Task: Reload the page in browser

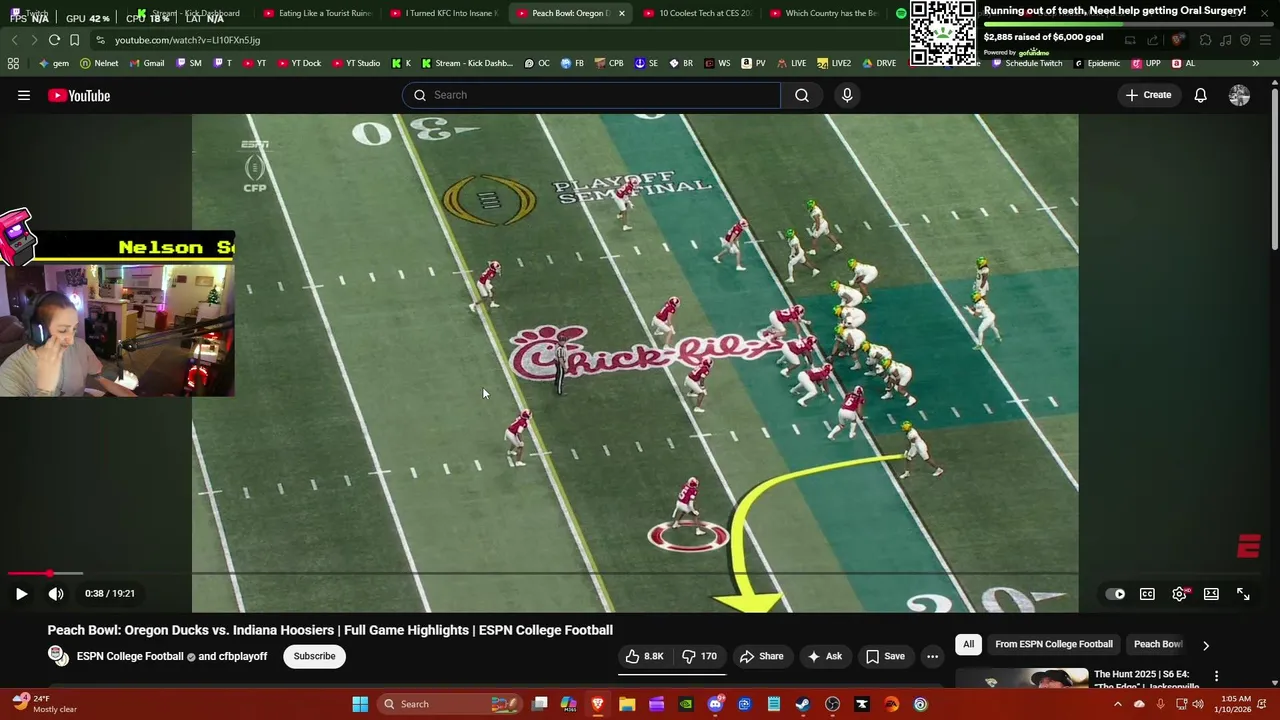Action: (54, 40)
